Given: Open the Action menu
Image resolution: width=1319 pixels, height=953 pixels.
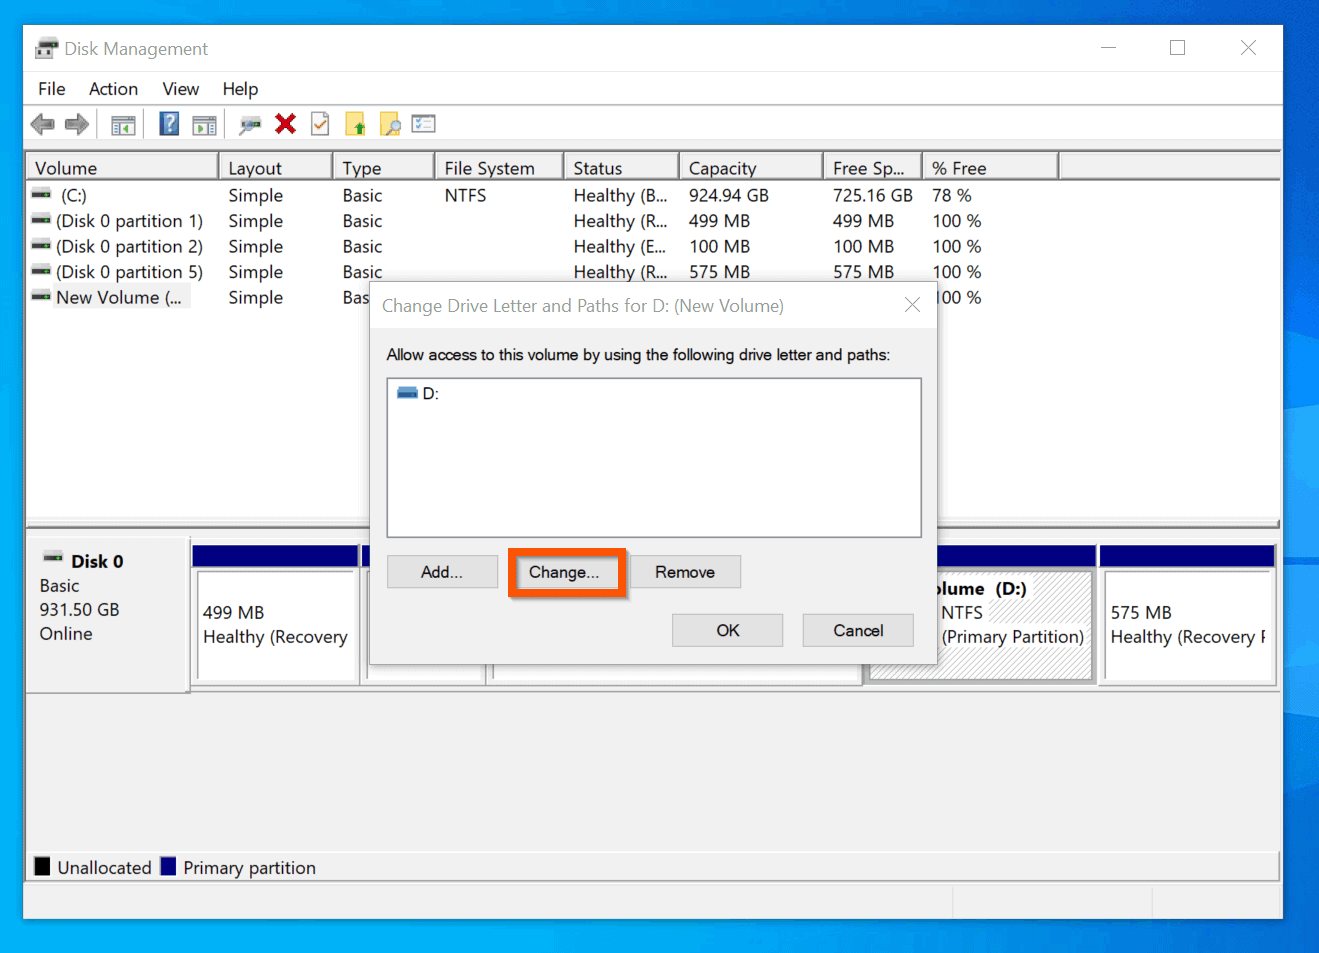Looking at the screenshot, I should (112, 89).
